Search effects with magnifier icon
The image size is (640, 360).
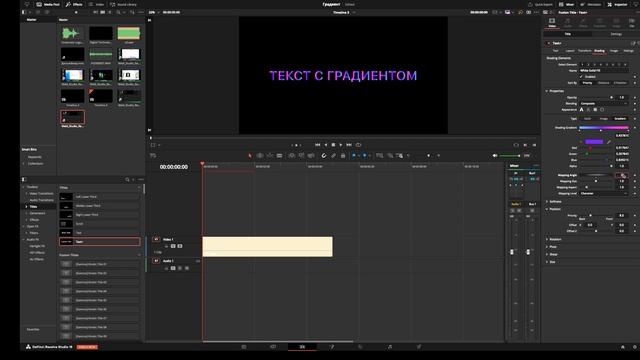tap(127, 180)
